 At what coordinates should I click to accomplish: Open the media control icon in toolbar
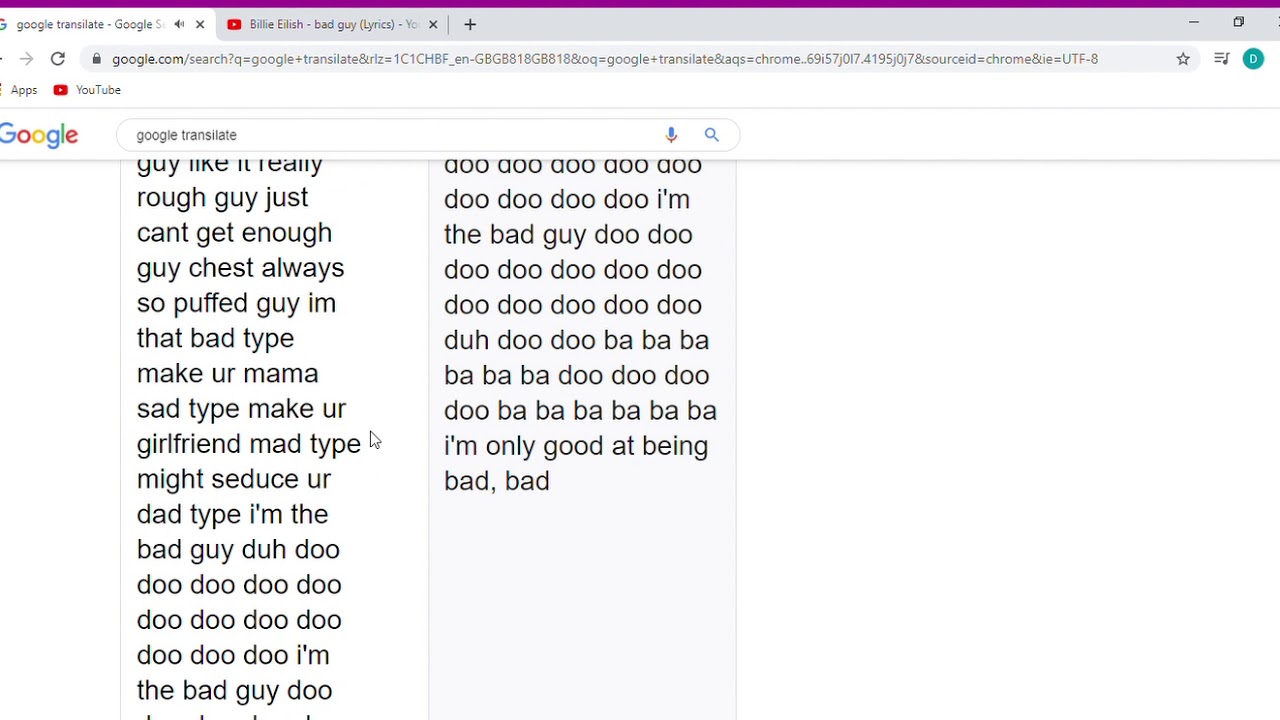click(x=1221, y=59)
